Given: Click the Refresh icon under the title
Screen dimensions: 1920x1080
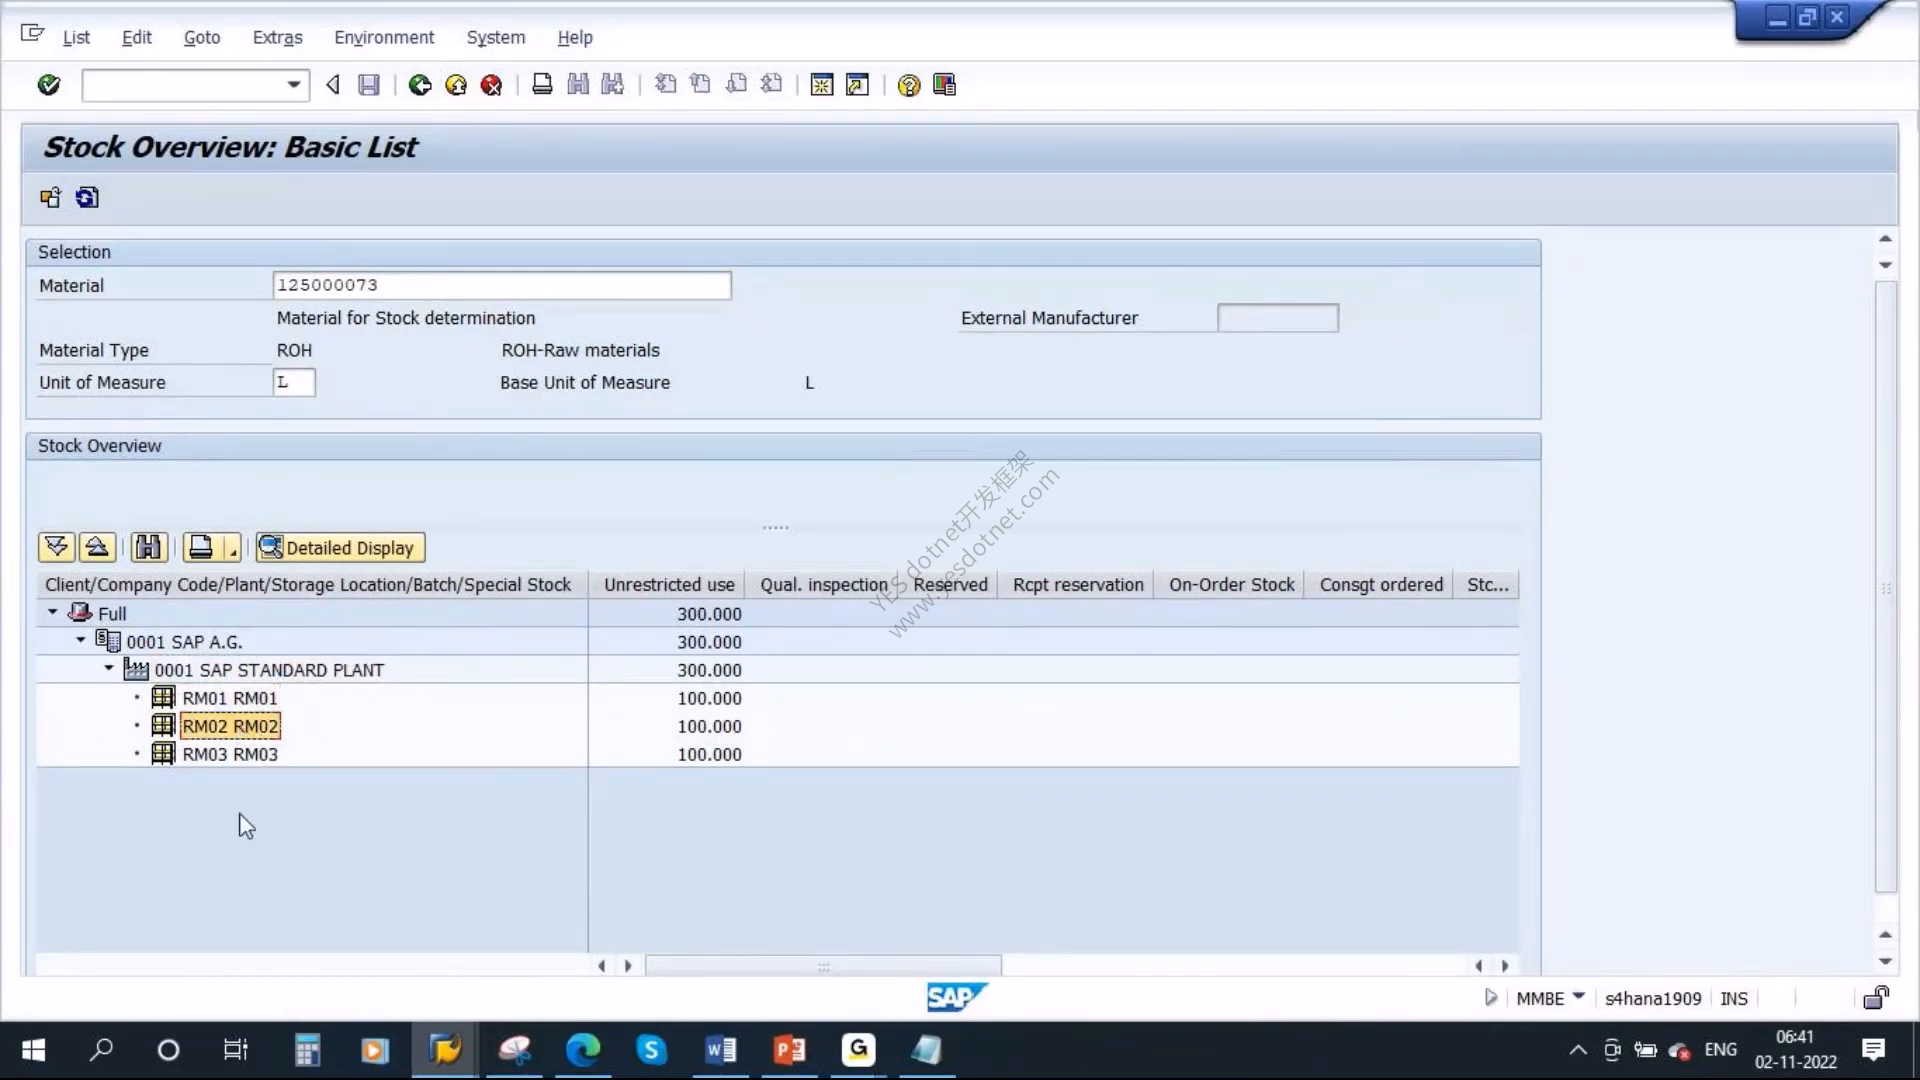Looking at the screenshot, I should [x=87, y=198].
